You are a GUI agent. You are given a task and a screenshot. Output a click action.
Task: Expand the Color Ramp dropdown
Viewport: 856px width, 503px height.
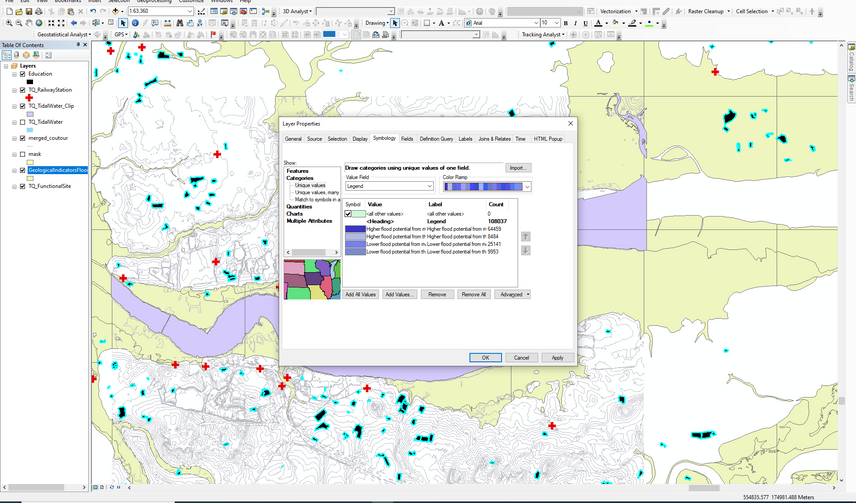tap(527, 186)
